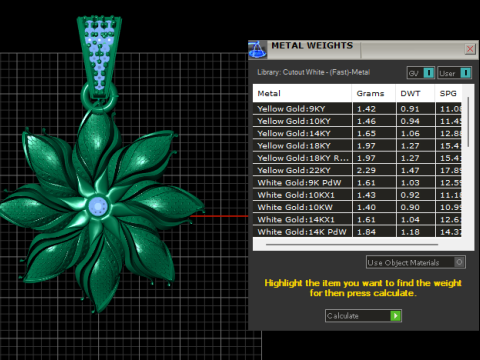The width and height of the screenshot is (480, 360).
Task: Click the SPG column header
Action: (448, 93)
